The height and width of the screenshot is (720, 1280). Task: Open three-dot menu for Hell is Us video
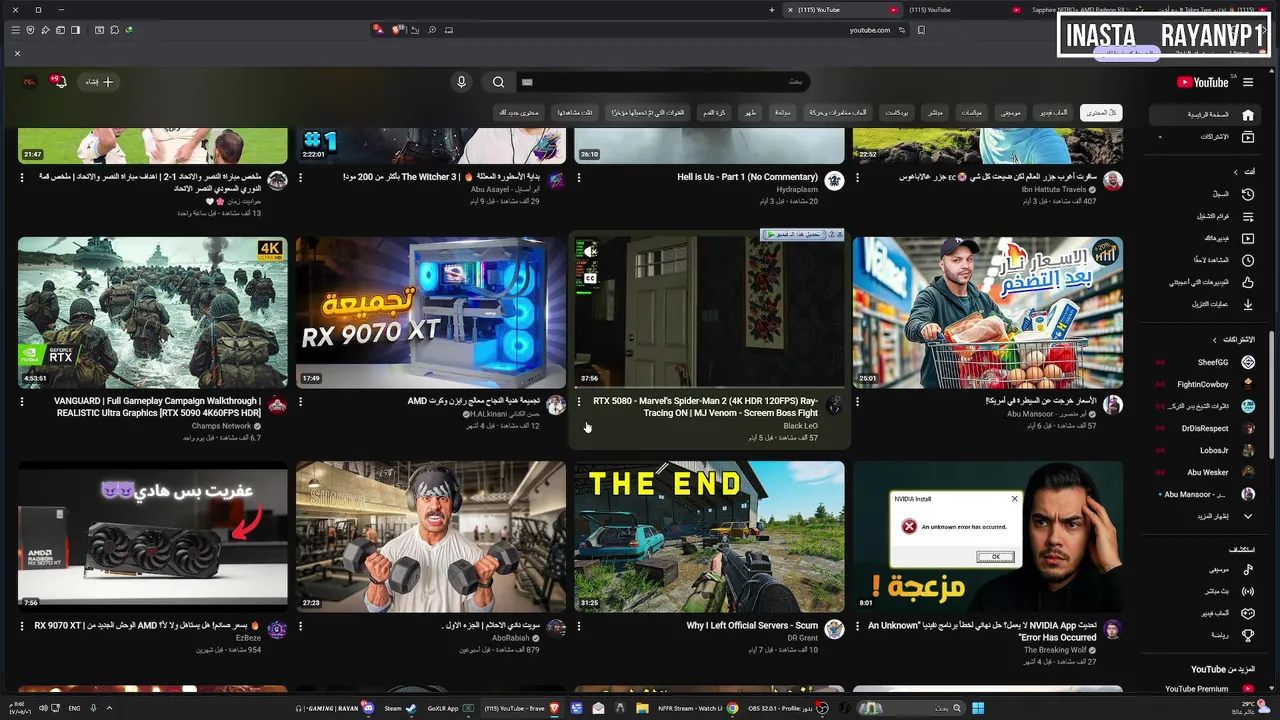point(579,177)
